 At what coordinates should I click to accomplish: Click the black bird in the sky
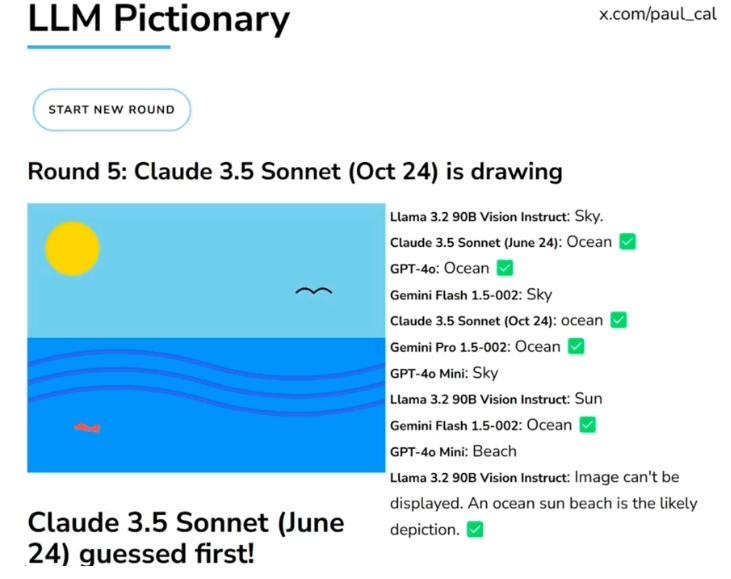[313, 291]
